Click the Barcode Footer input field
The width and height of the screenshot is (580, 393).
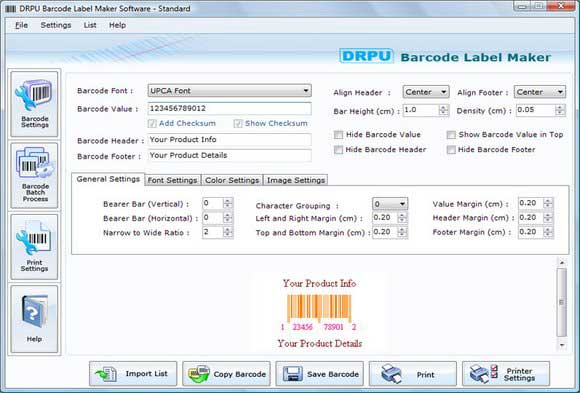(x=229, y=155)
